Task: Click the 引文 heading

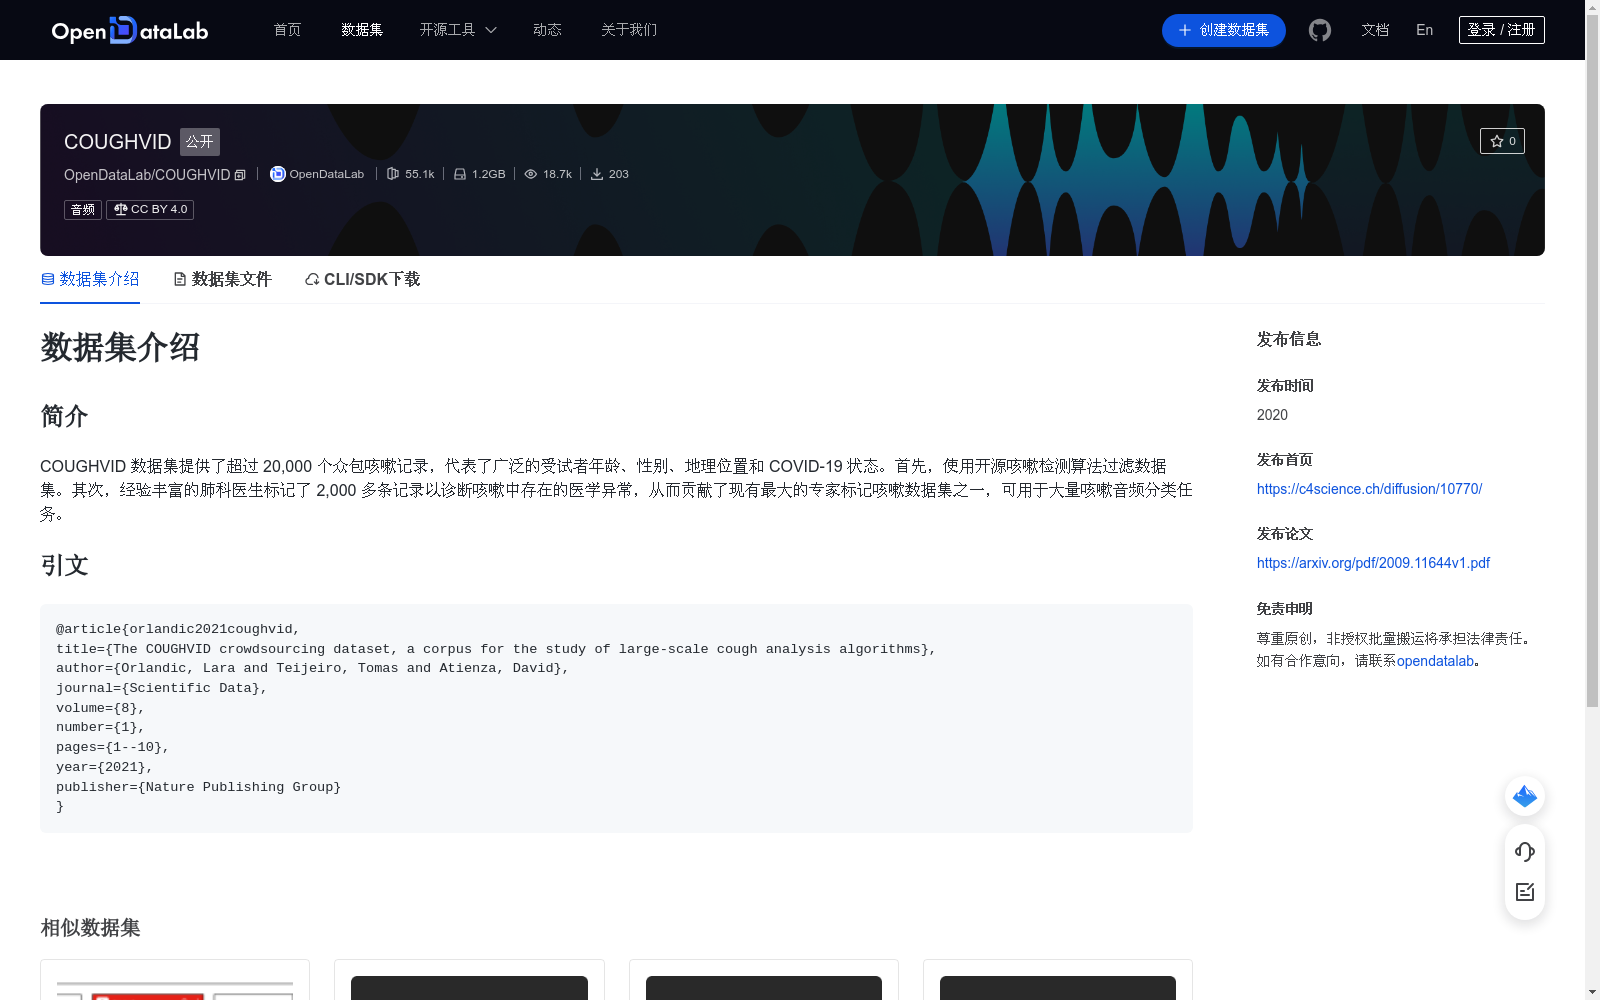Action: click(64, 566)
